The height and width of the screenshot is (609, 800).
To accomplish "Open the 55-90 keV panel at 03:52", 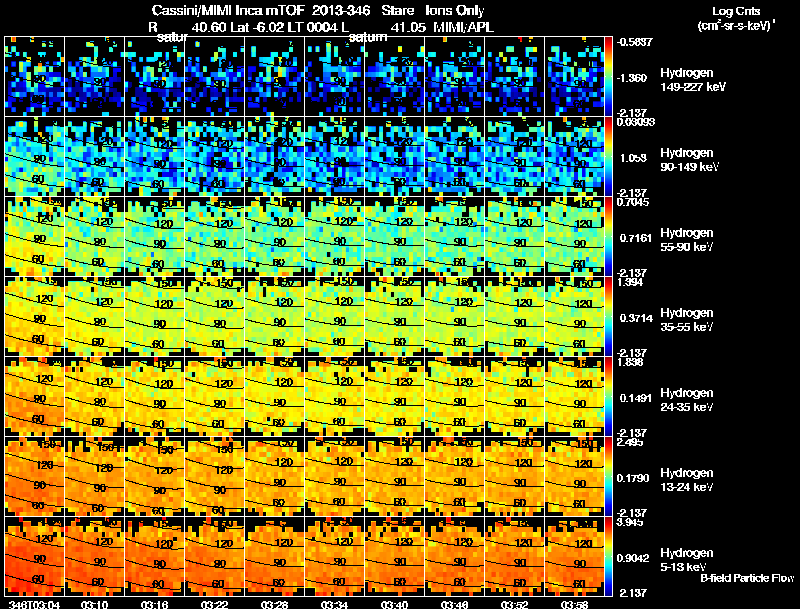I will (x=514, y=236).
